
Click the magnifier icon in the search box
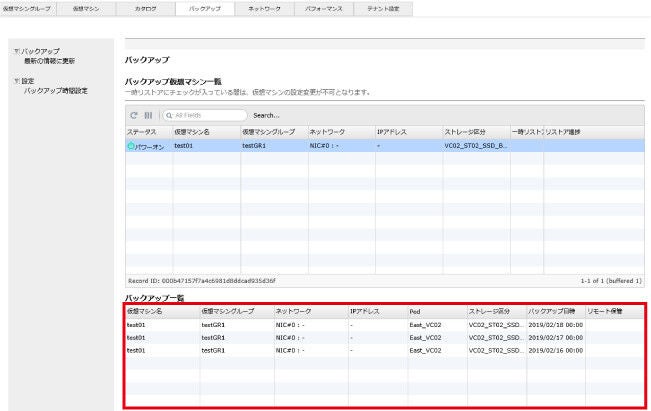168,115
